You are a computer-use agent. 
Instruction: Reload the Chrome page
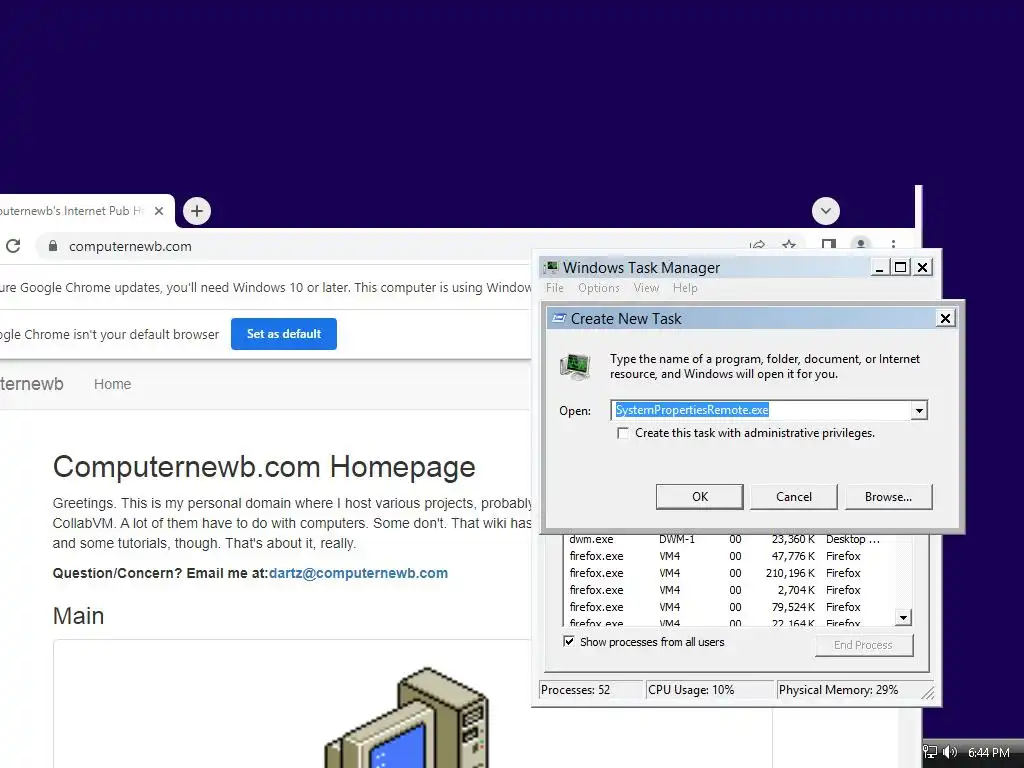pyautogui.click(x=13, y=246)
